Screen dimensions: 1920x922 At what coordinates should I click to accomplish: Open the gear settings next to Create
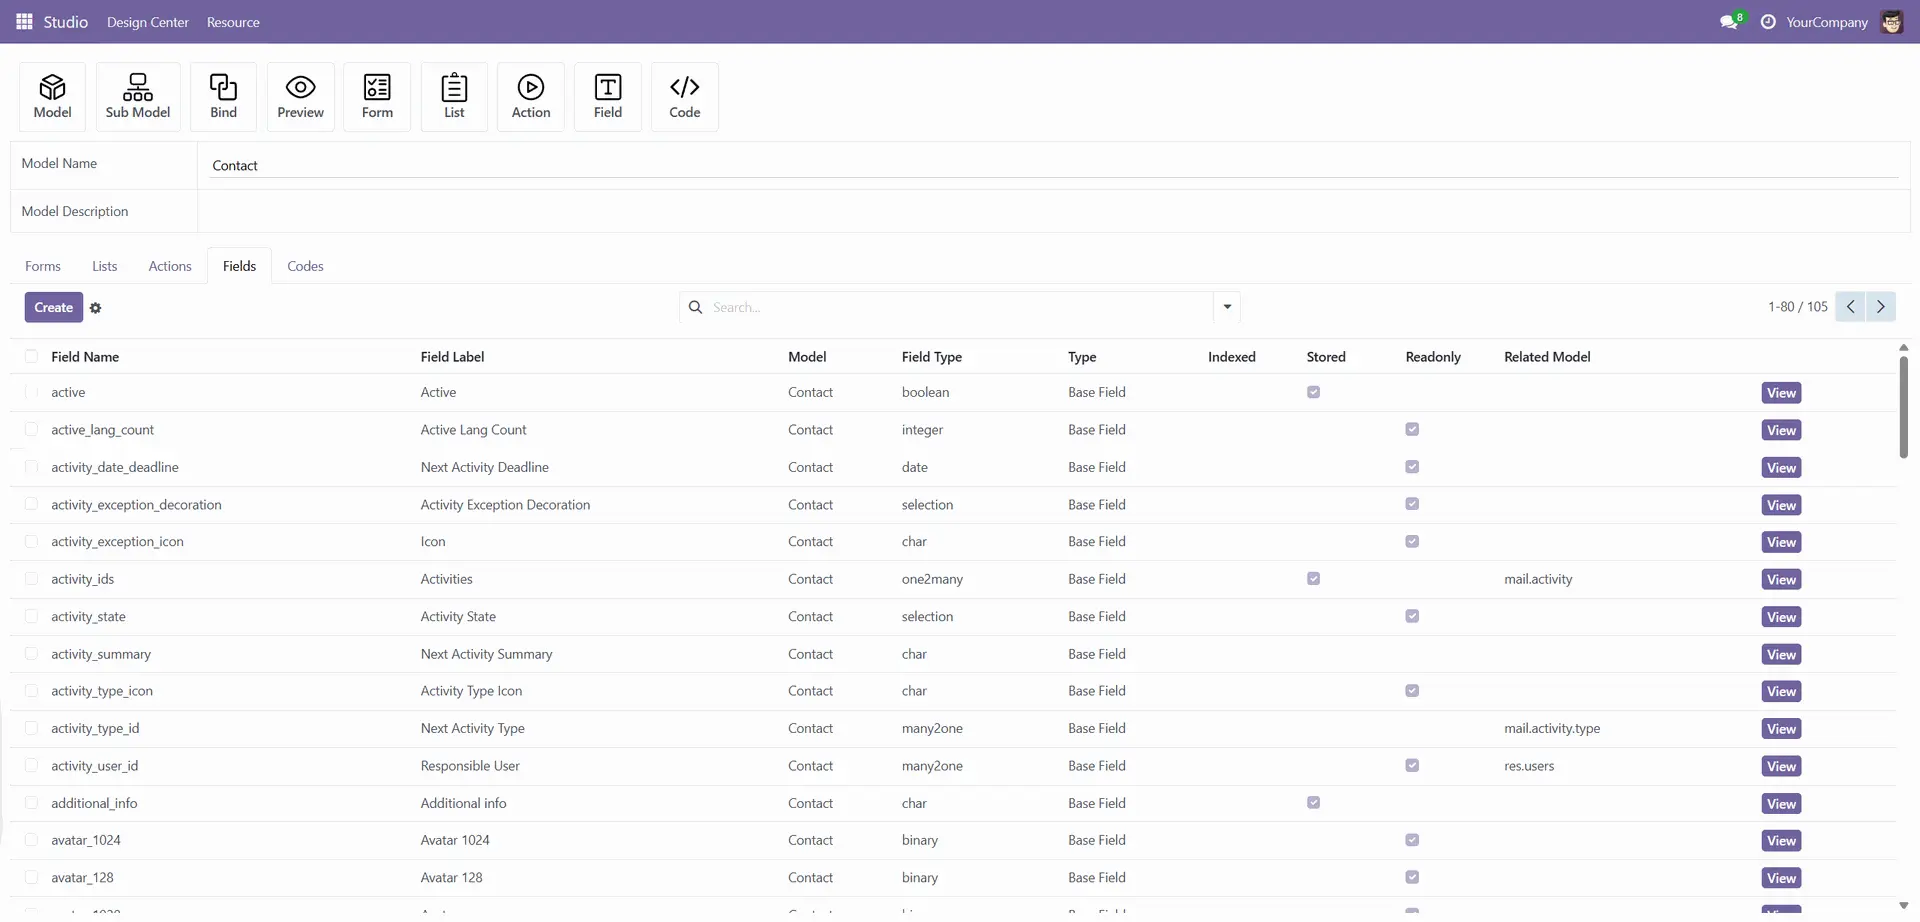(96, 308)
